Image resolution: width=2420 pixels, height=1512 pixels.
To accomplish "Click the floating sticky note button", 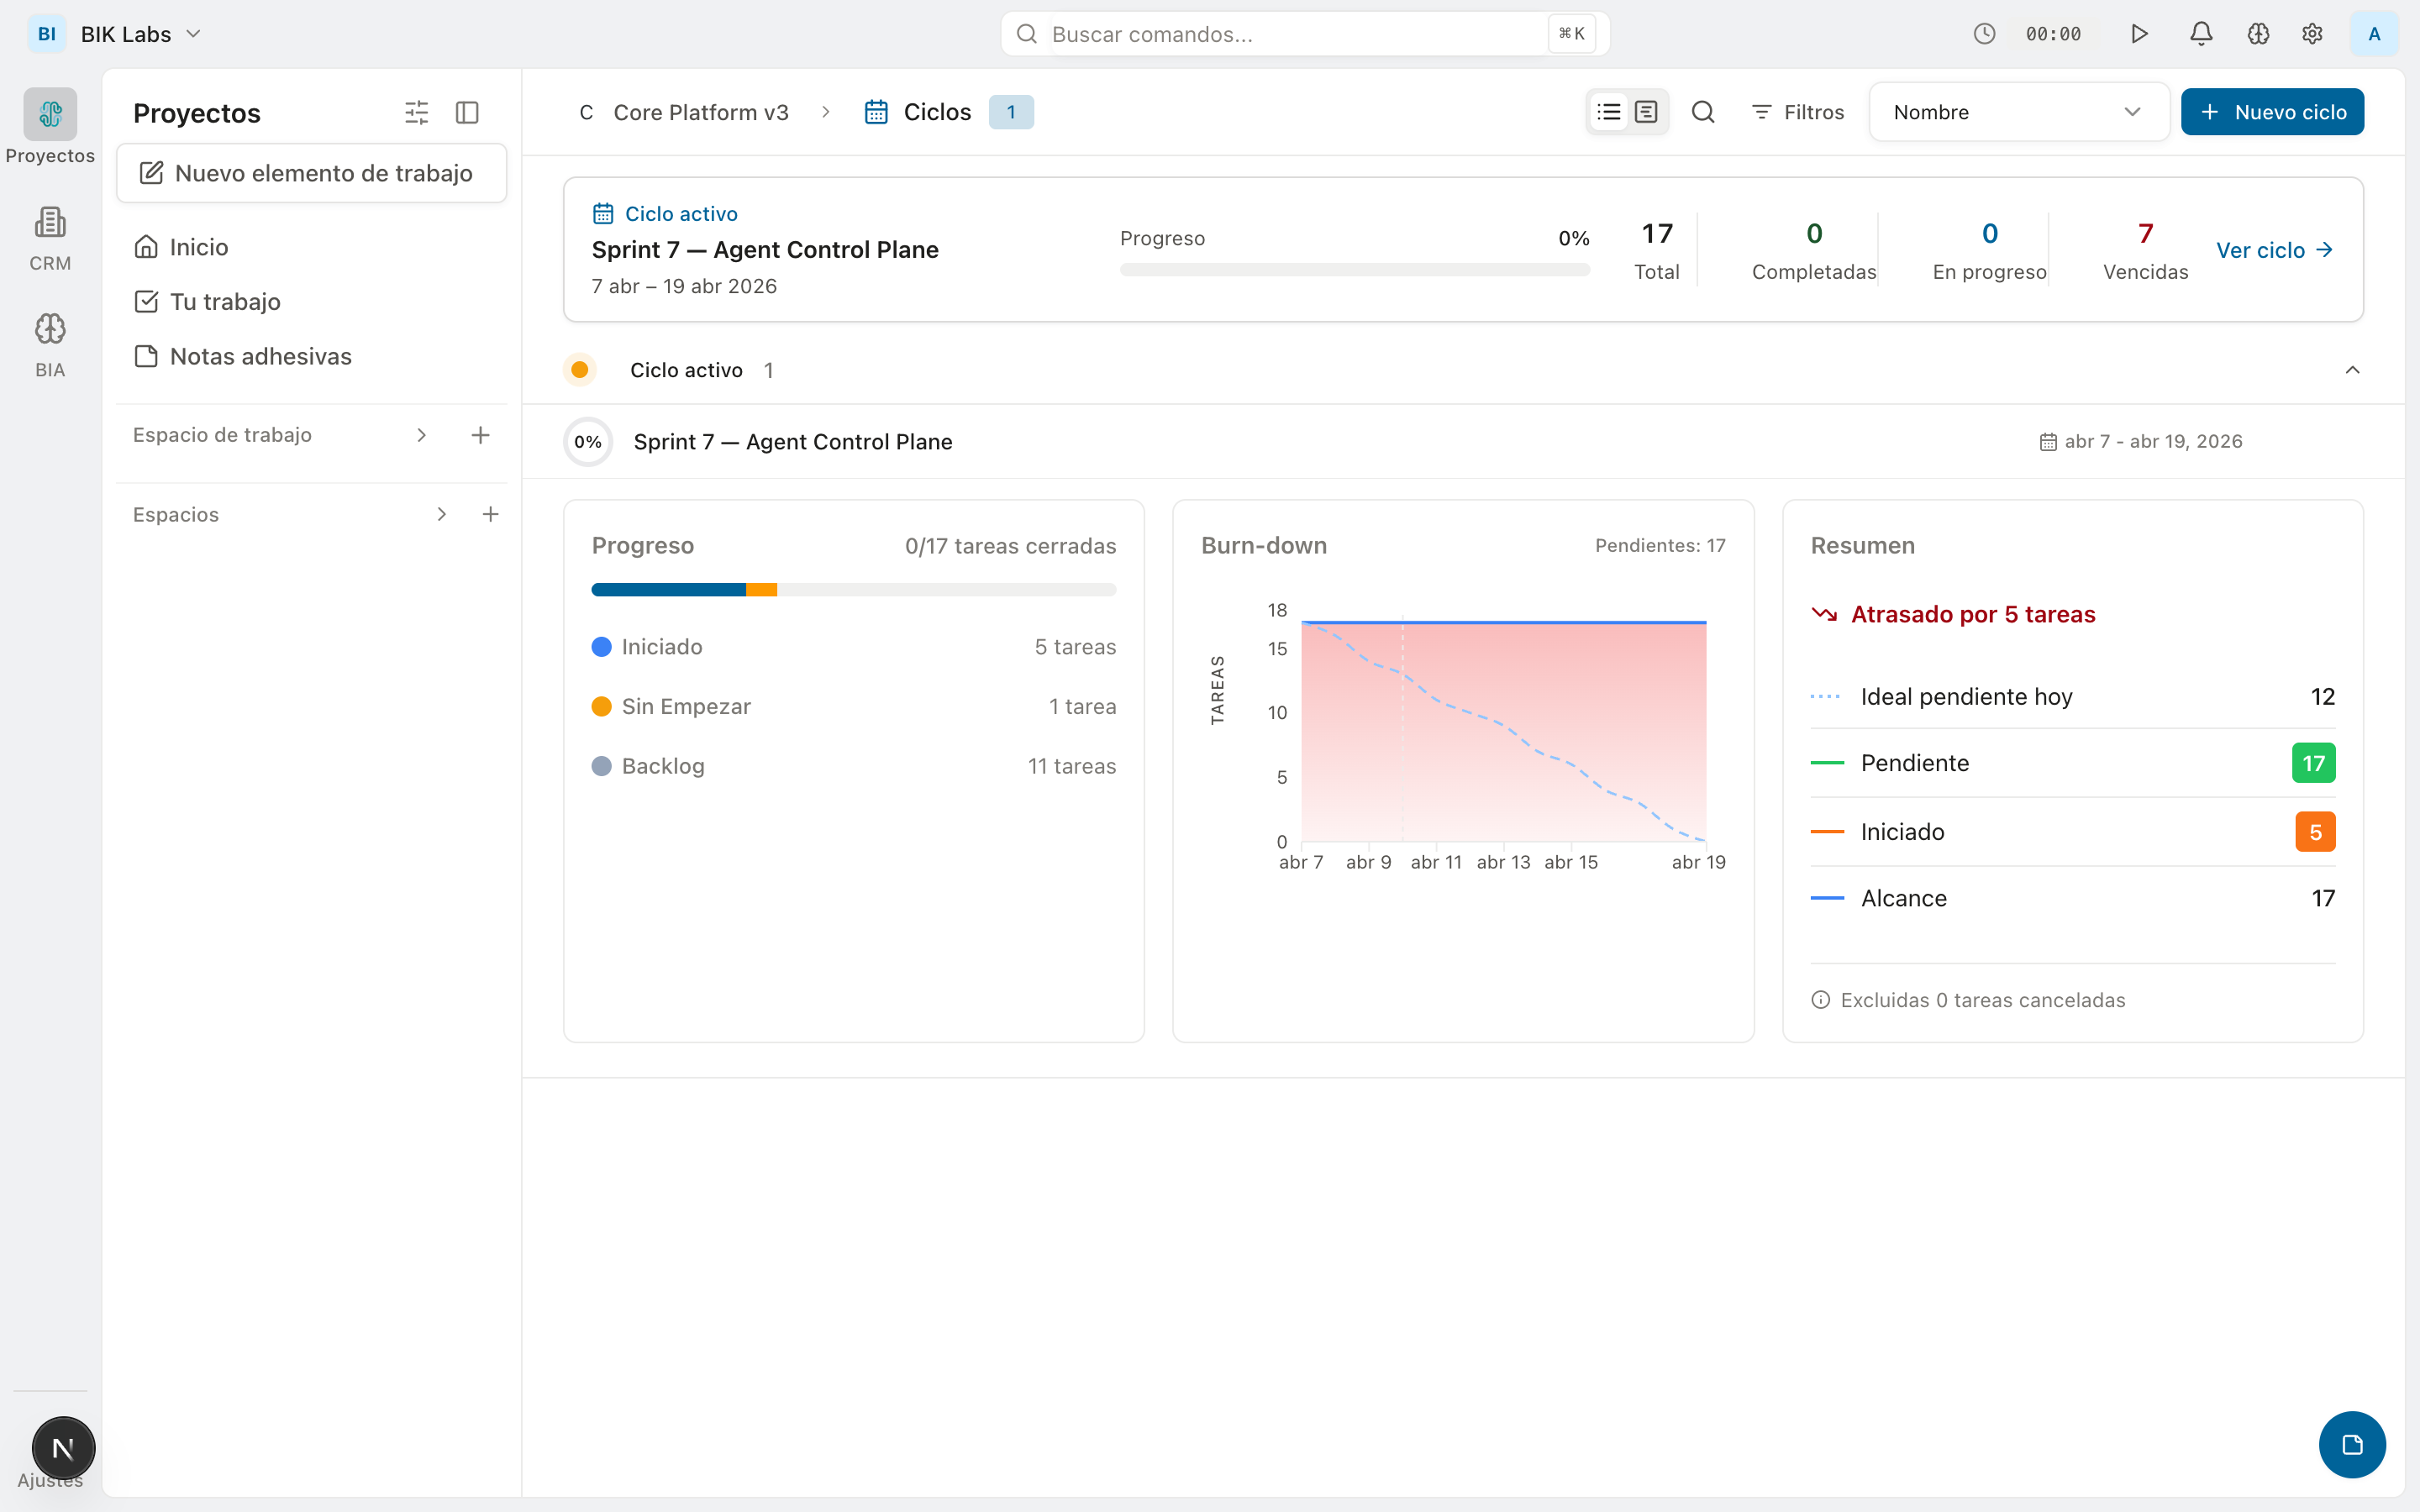I will coord(2352,1444).
